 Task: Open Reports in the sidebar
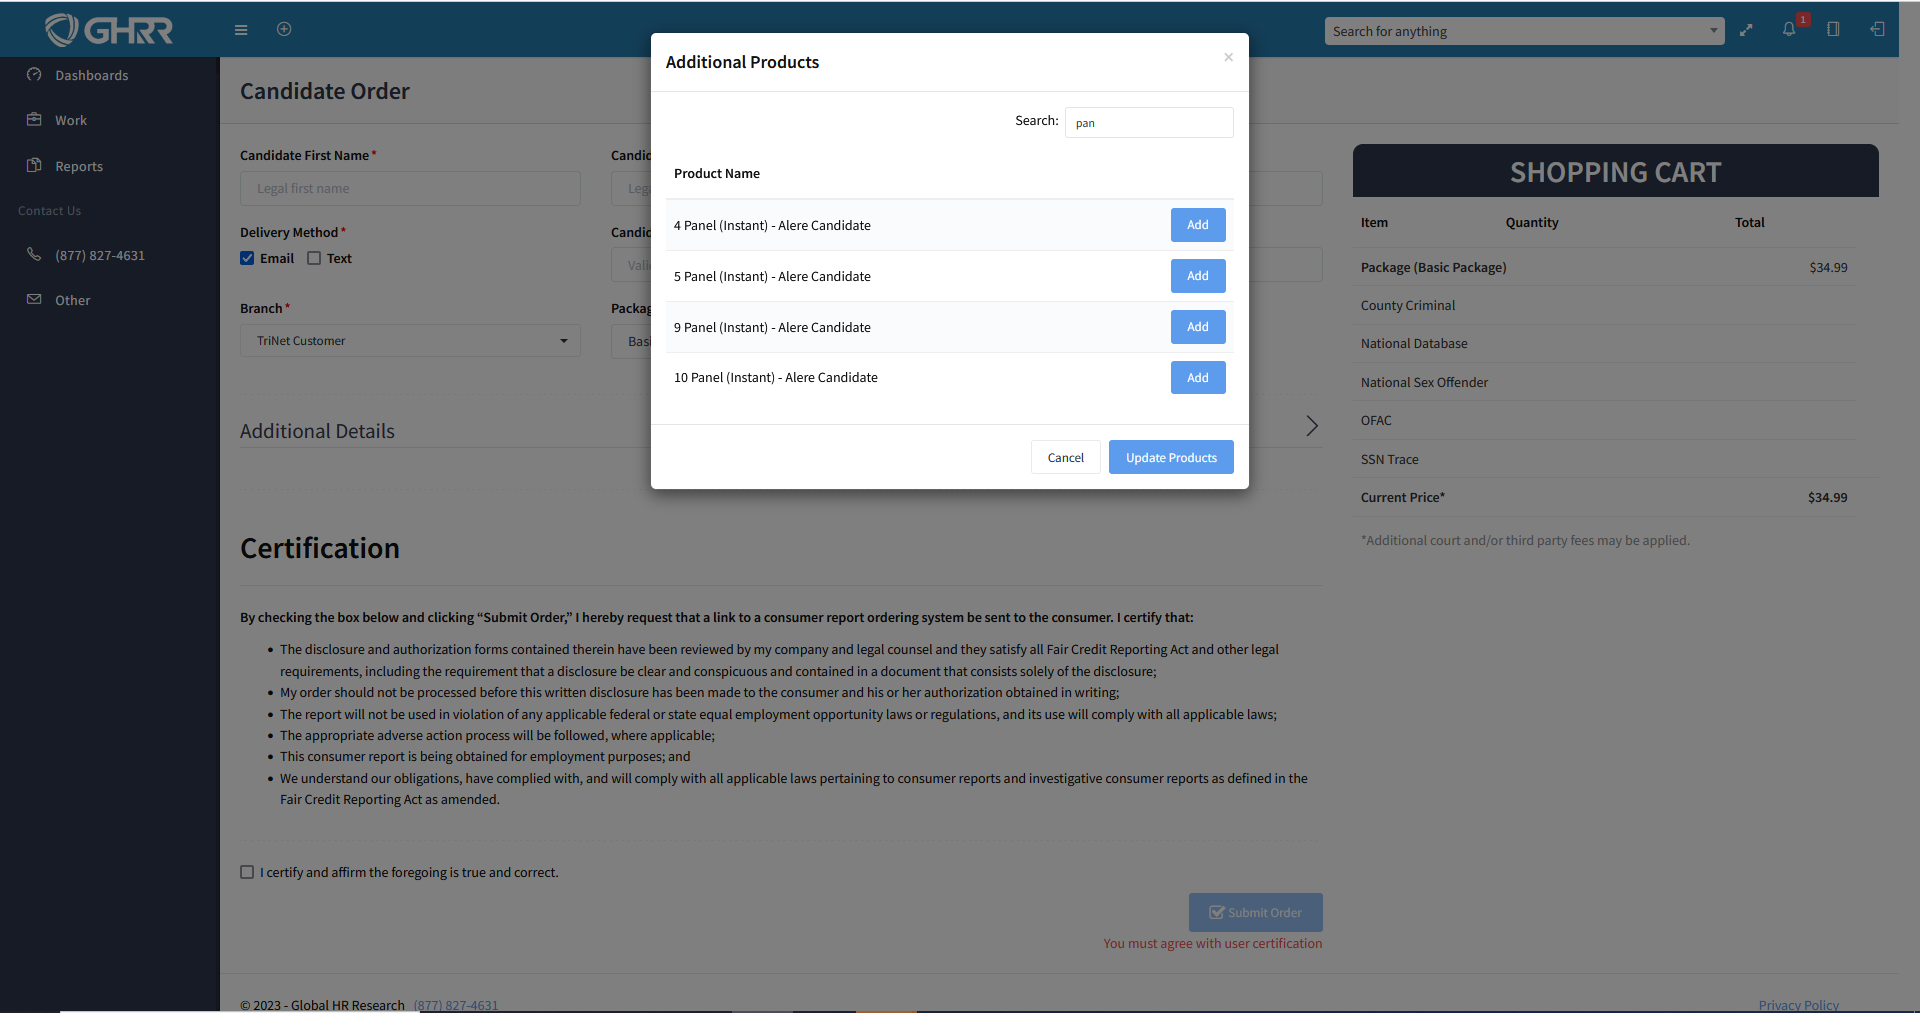click(x=78, y=166)
